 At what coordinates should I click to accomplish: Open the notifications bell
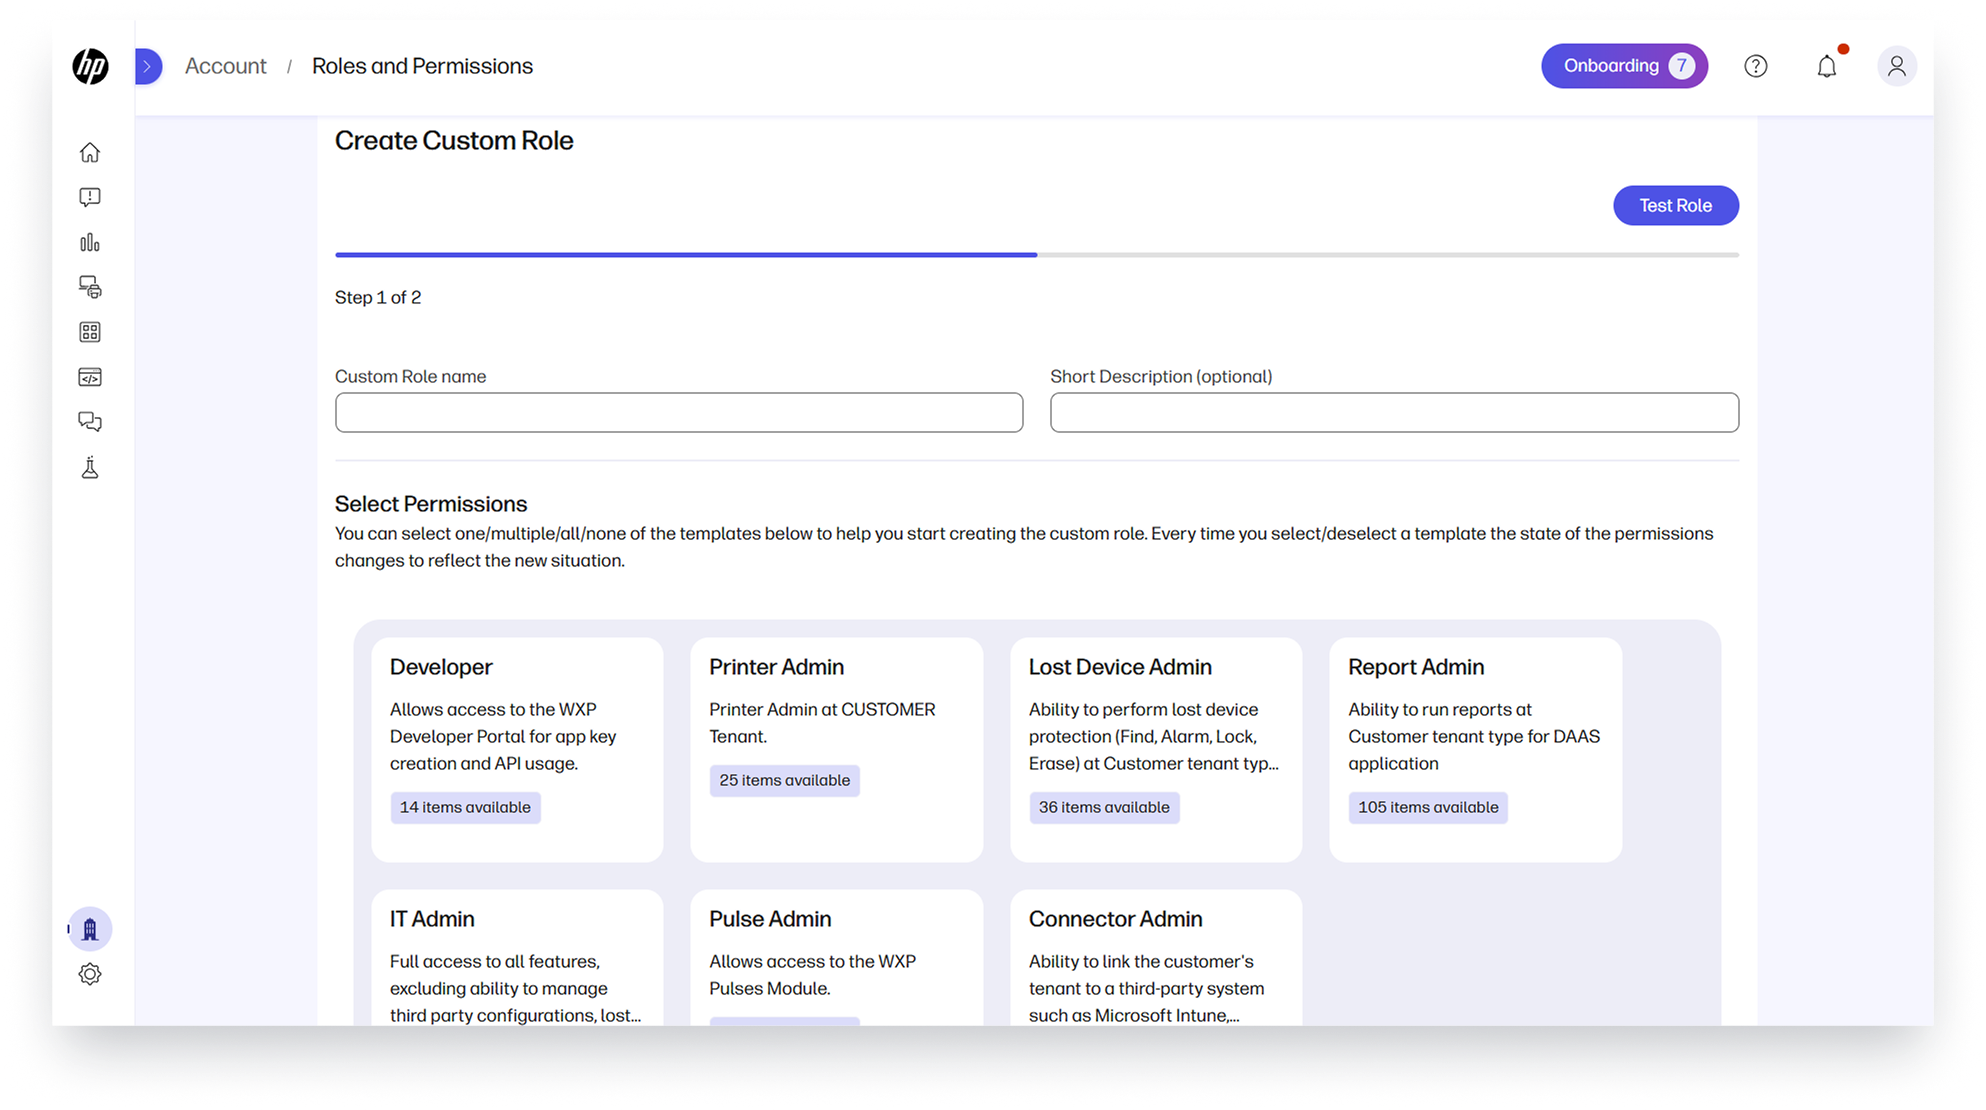[1826, 66]
